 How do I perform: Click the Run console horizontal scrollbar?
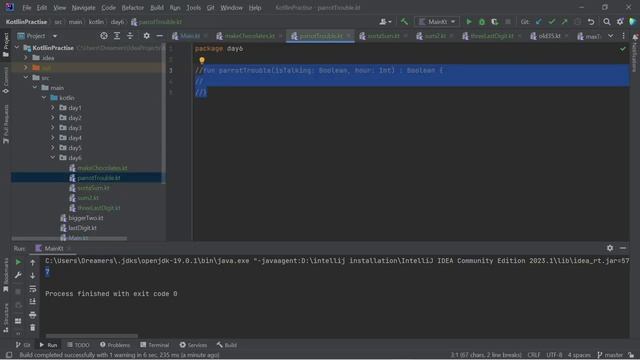pyautogui.click(x=91, y=336)
